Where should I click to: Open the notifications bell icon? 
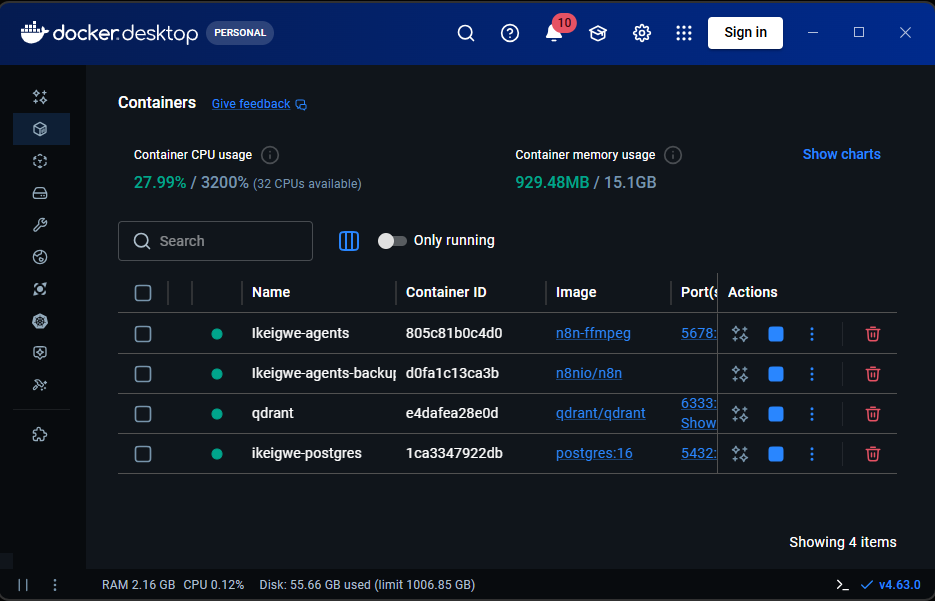pyautogui.click(x=553, y=33)
